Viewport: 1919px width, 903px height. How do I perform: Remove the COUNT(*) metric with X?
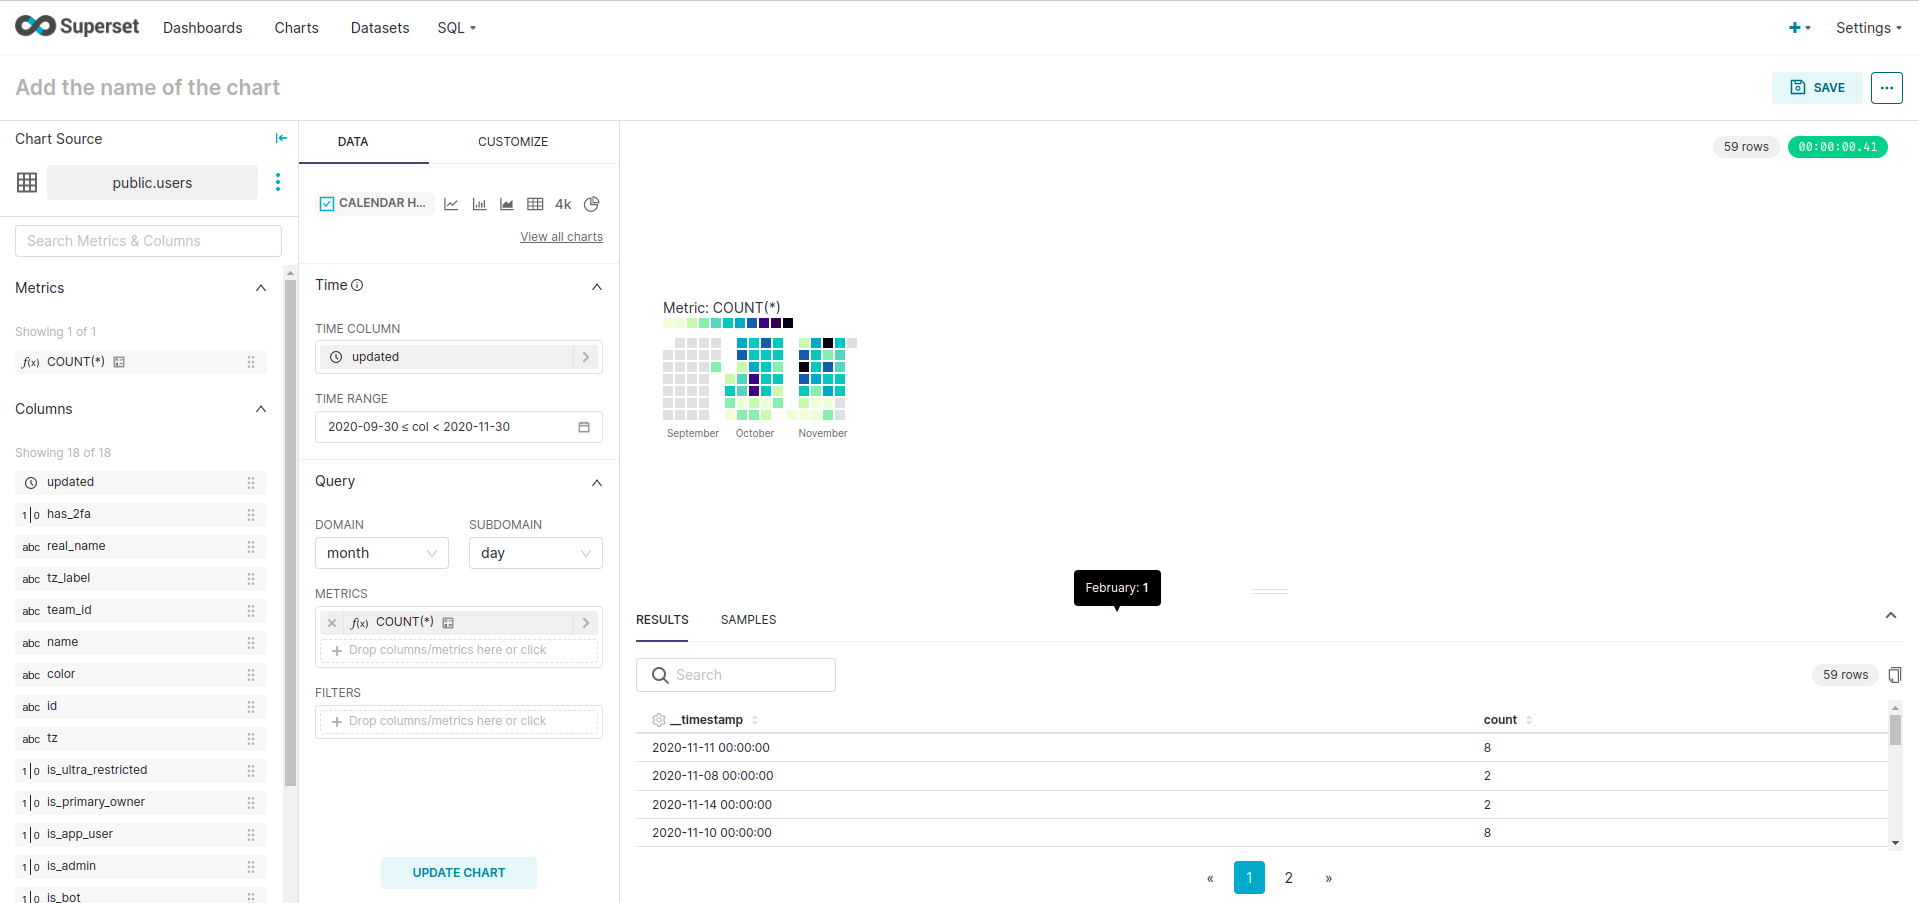(x=332, y=623)
